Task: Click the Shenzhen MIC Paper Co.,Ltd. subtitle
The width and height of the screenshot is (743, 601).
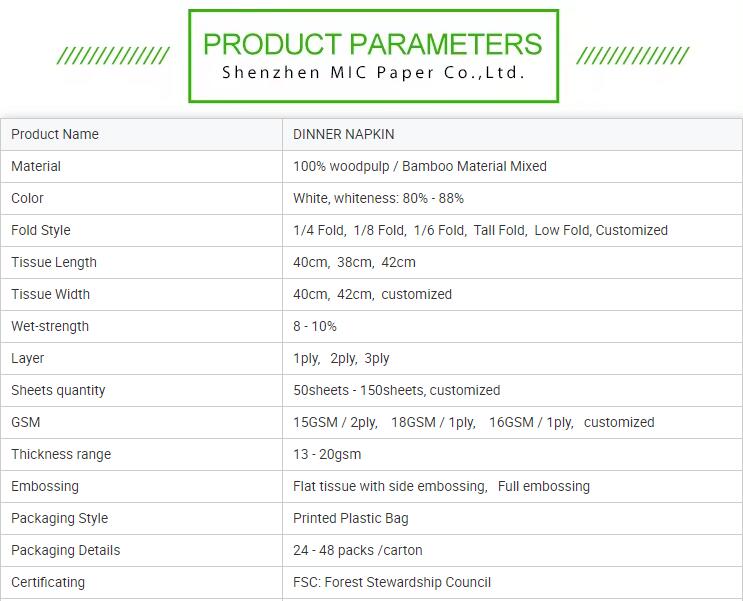Action: click(373, 73)
